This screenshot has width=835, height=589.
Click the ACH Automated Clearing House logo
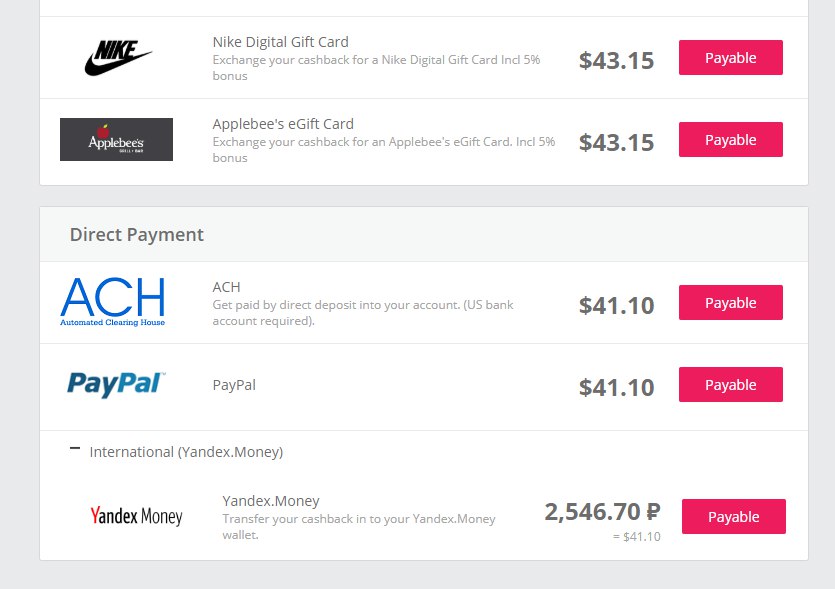click(x=112, y=302)
